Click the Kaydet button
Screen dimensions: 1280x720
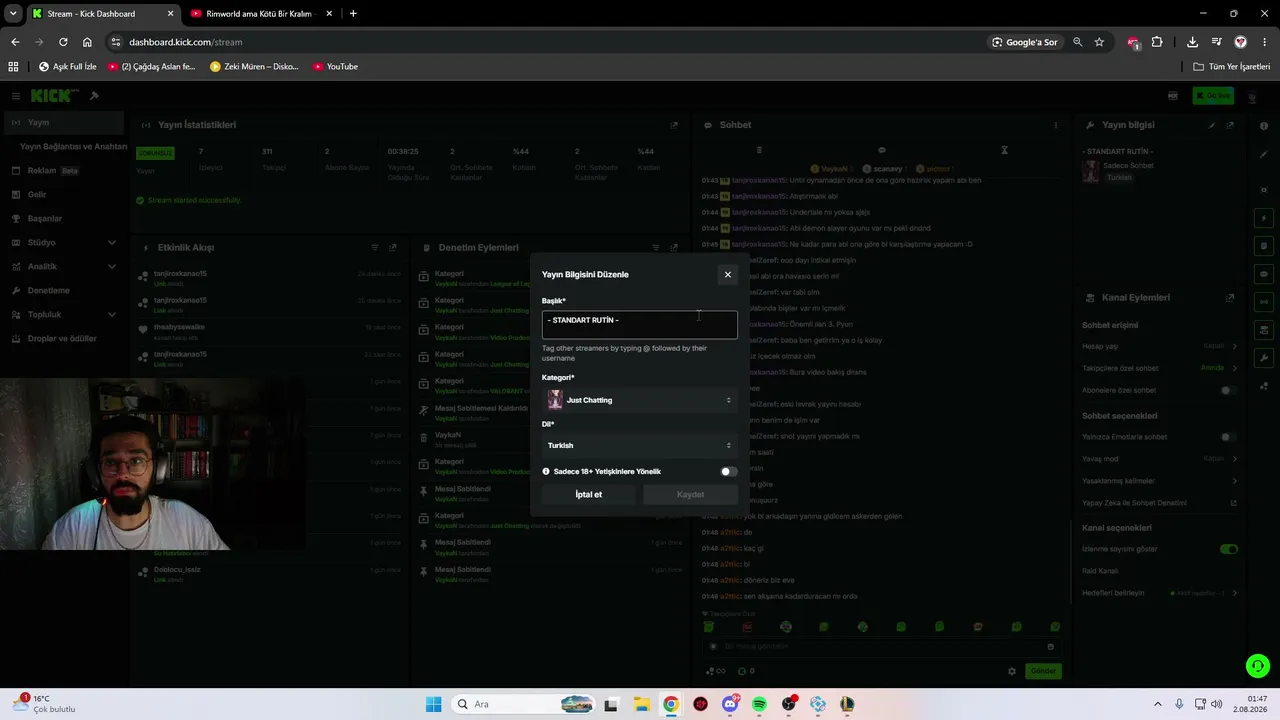coord(690,494)
